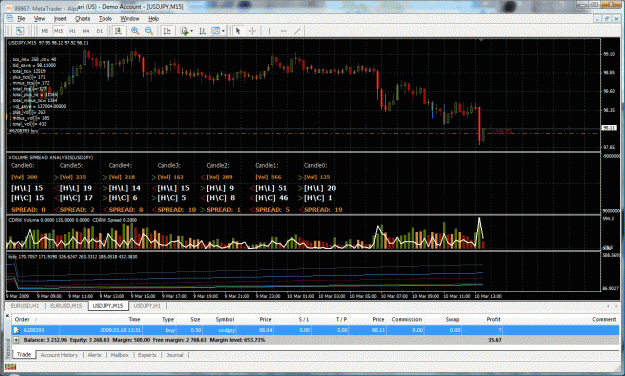Screen dimensions: 625x376
Task: Open the Tools menu
Action: tap(105, 19)
